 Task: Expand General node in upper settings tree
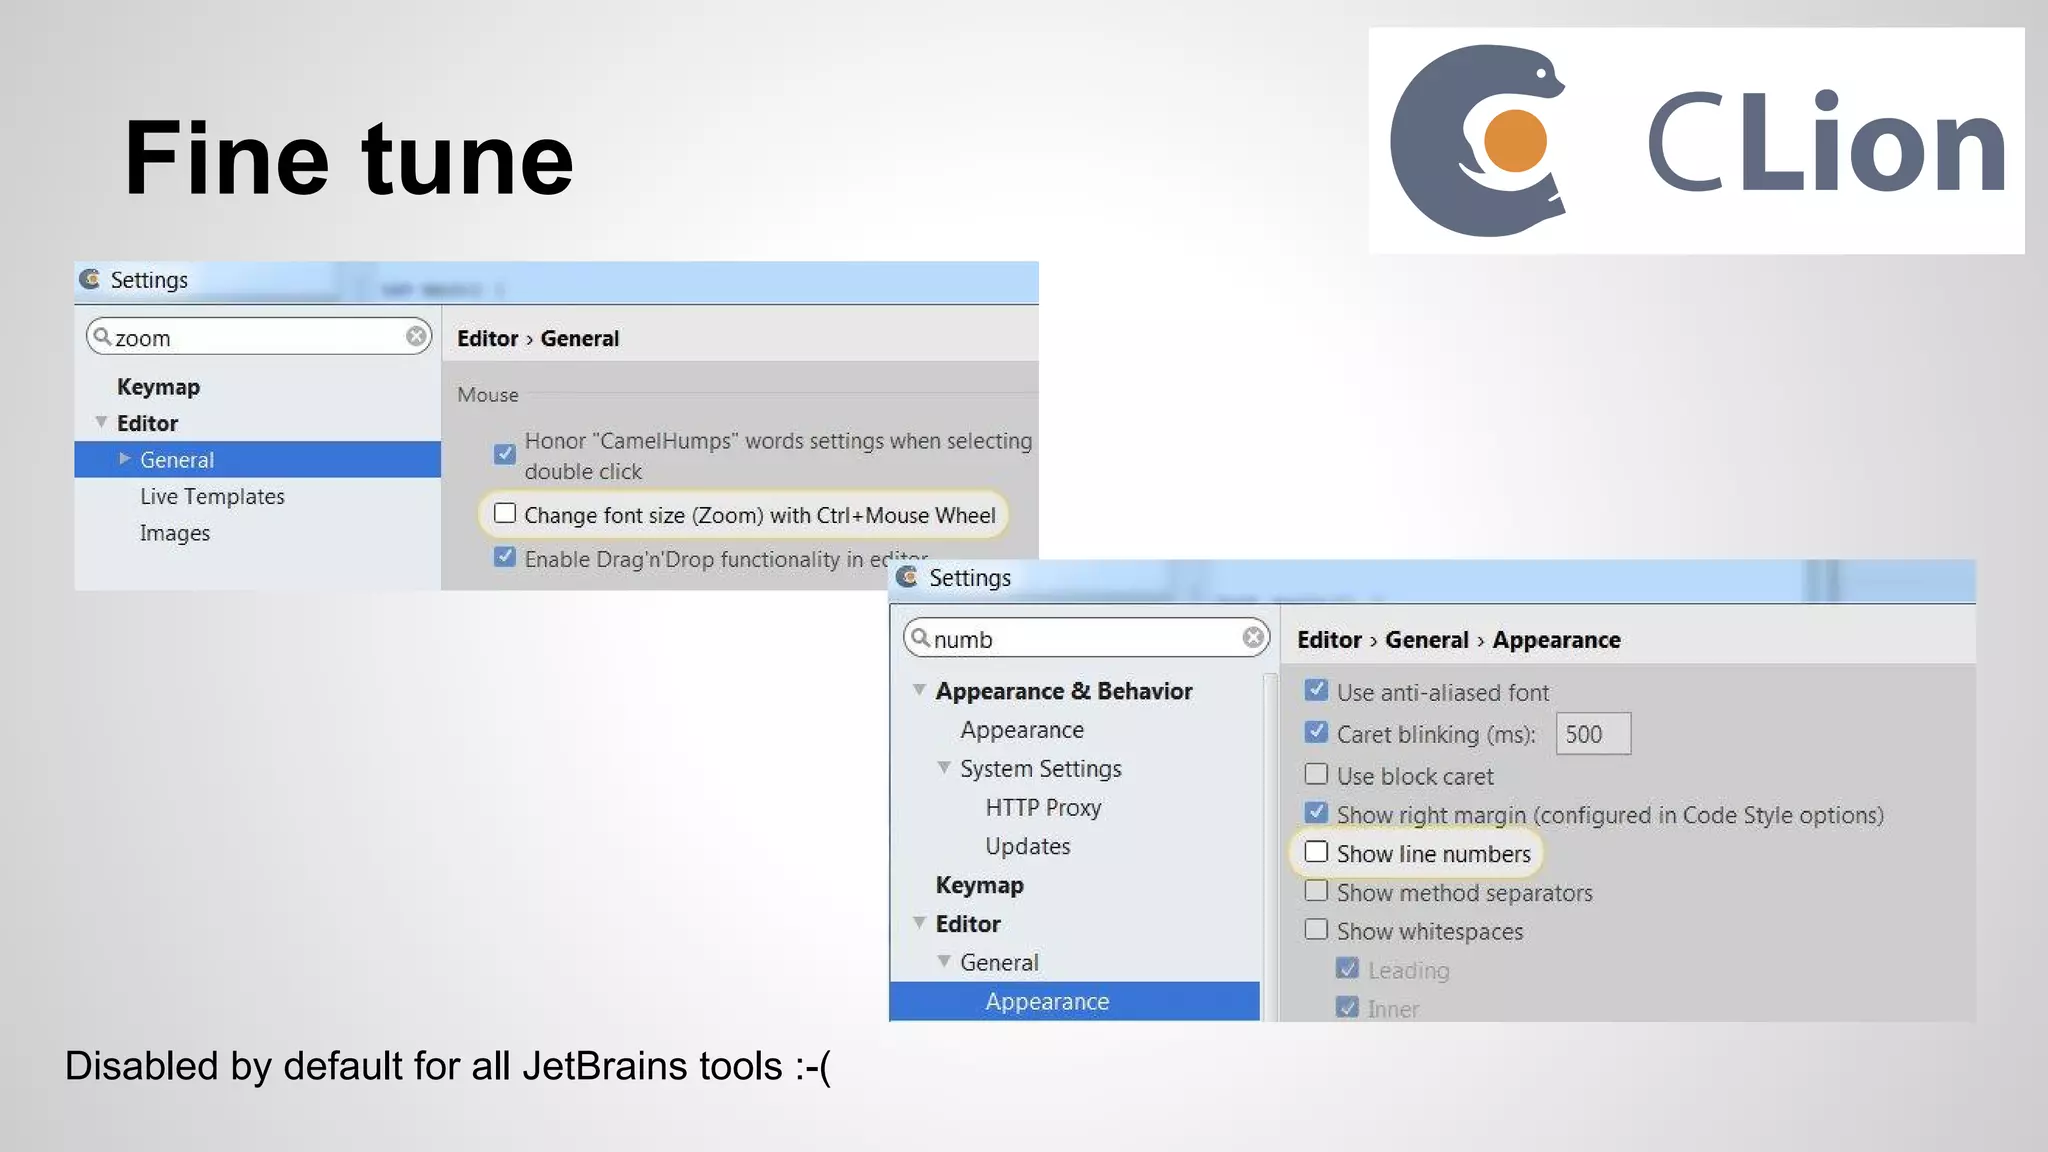pos(124,459)
